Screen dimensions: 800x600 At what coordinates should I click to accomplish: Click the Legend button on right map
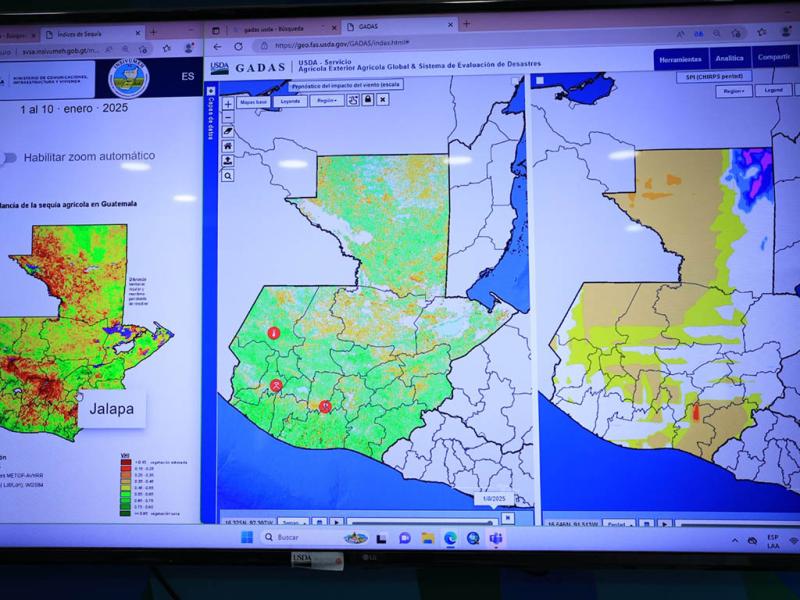coord(774,90)
